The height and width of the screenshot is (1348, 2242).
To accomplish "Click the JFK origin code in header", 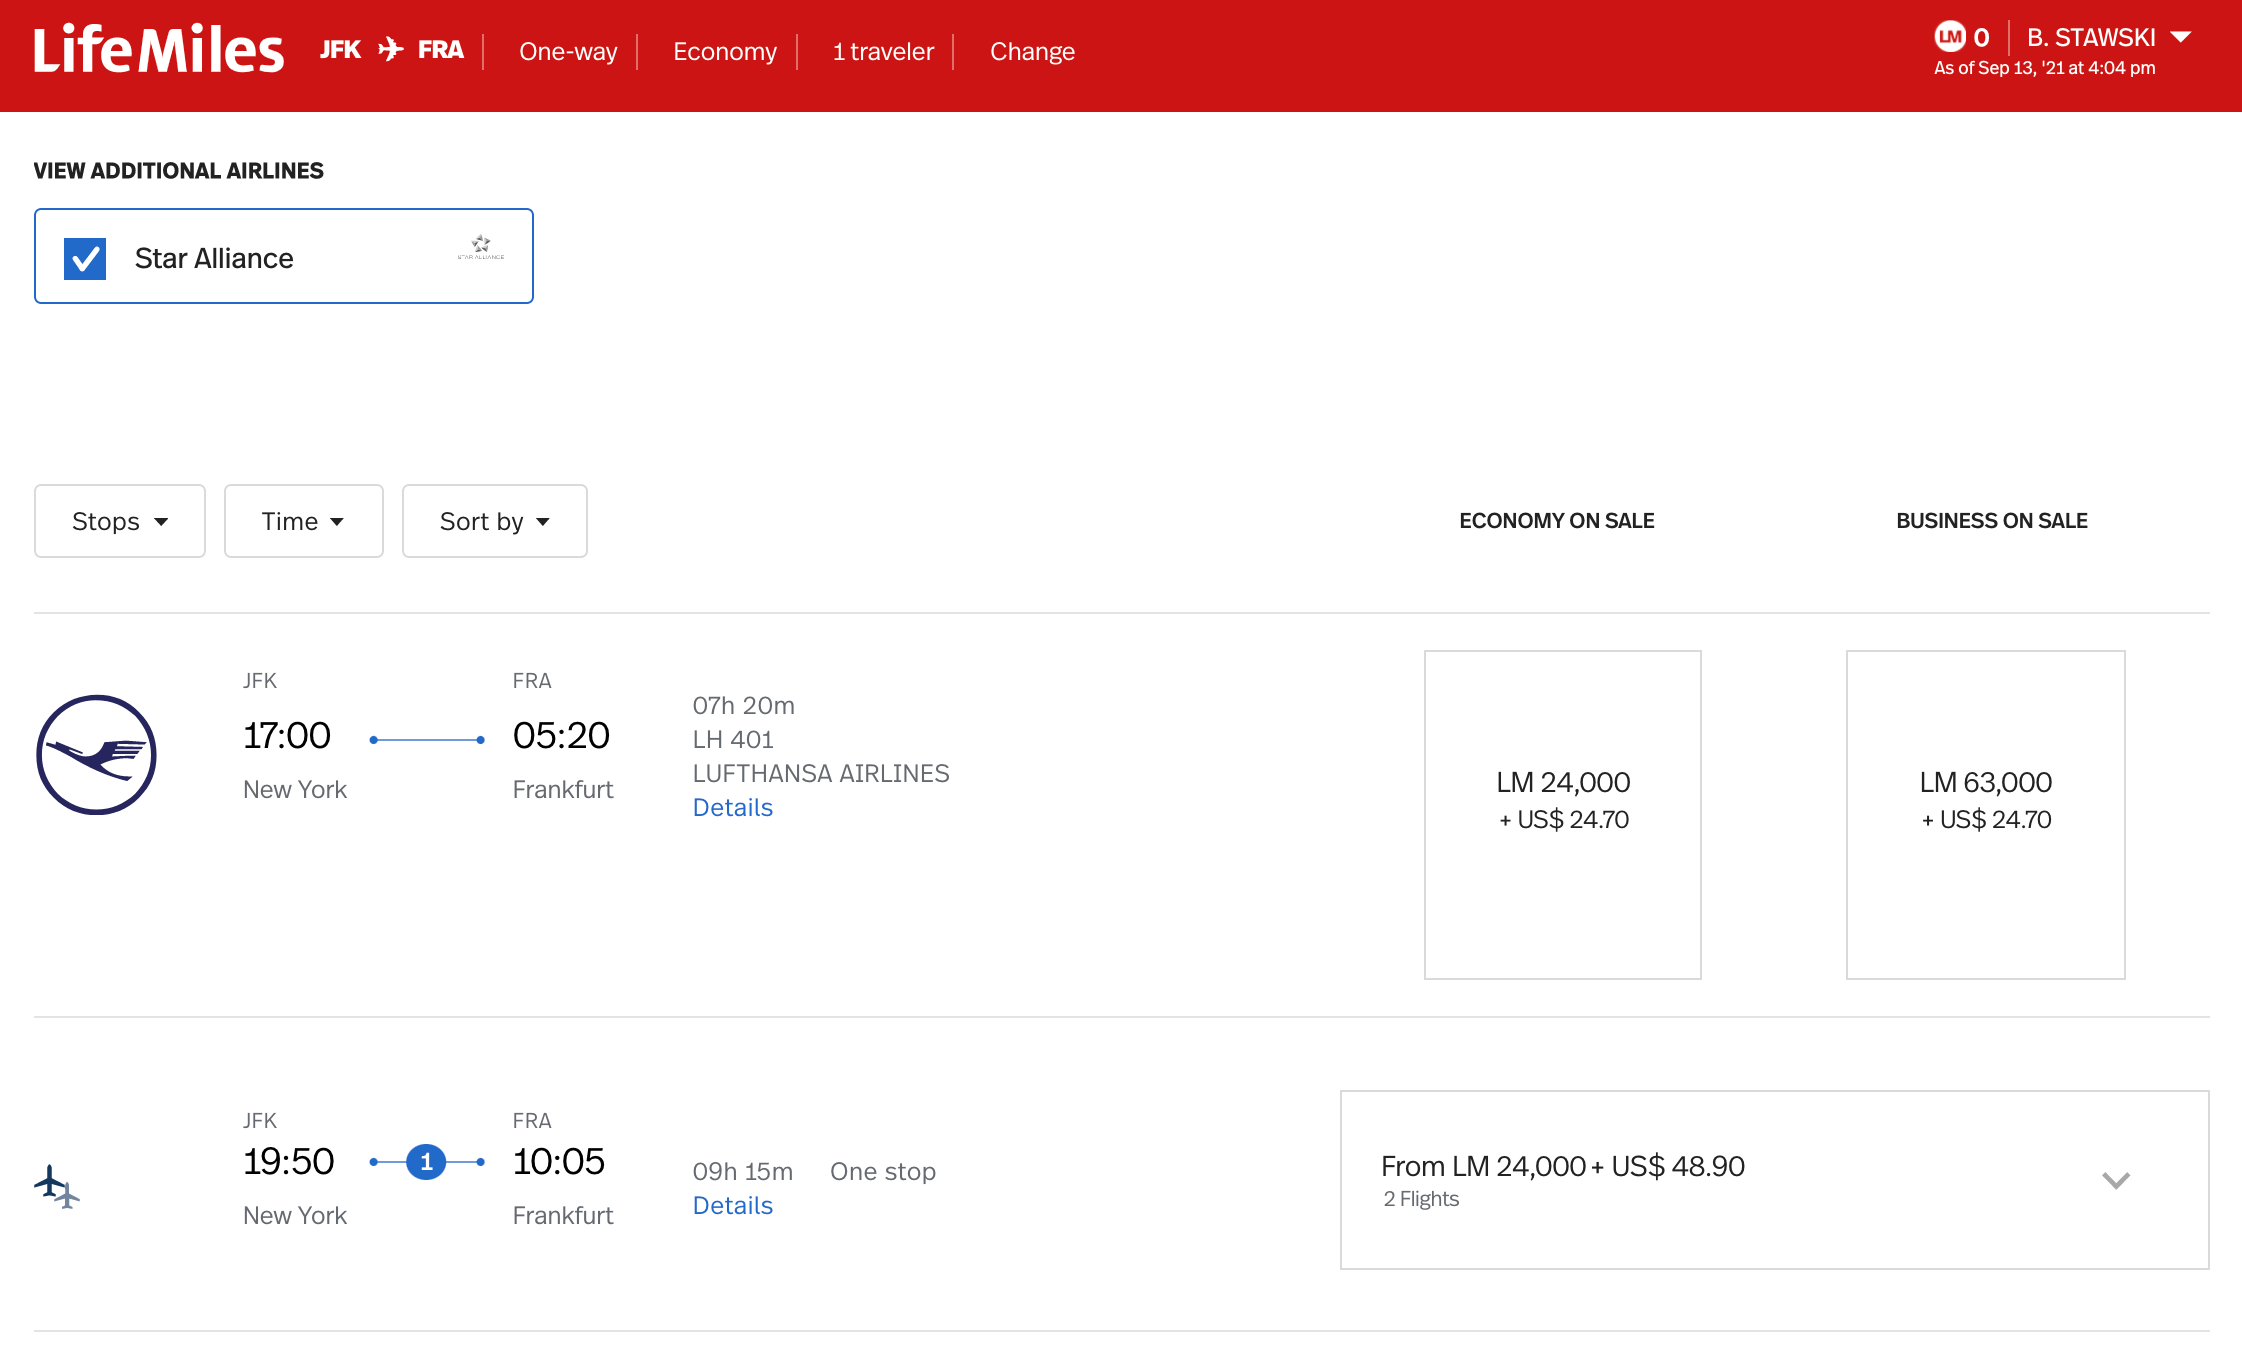I will coord(340,50).
